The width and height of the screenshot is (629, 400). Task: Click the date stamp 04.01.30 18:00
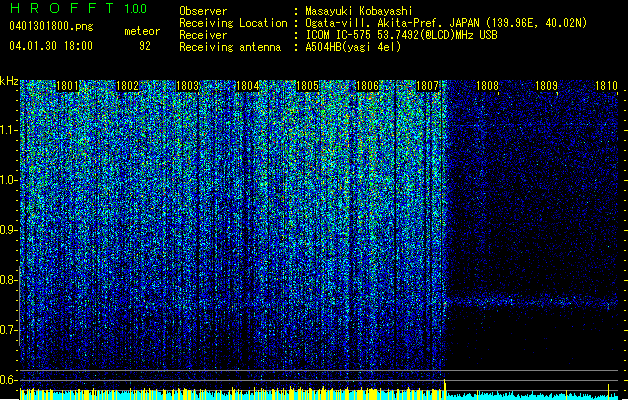coord(51,46)
